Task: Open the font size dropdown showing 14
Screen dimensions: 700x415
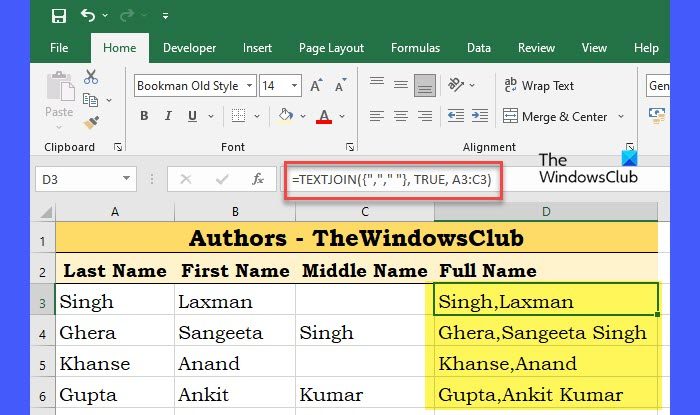Action: click(294, 86)
